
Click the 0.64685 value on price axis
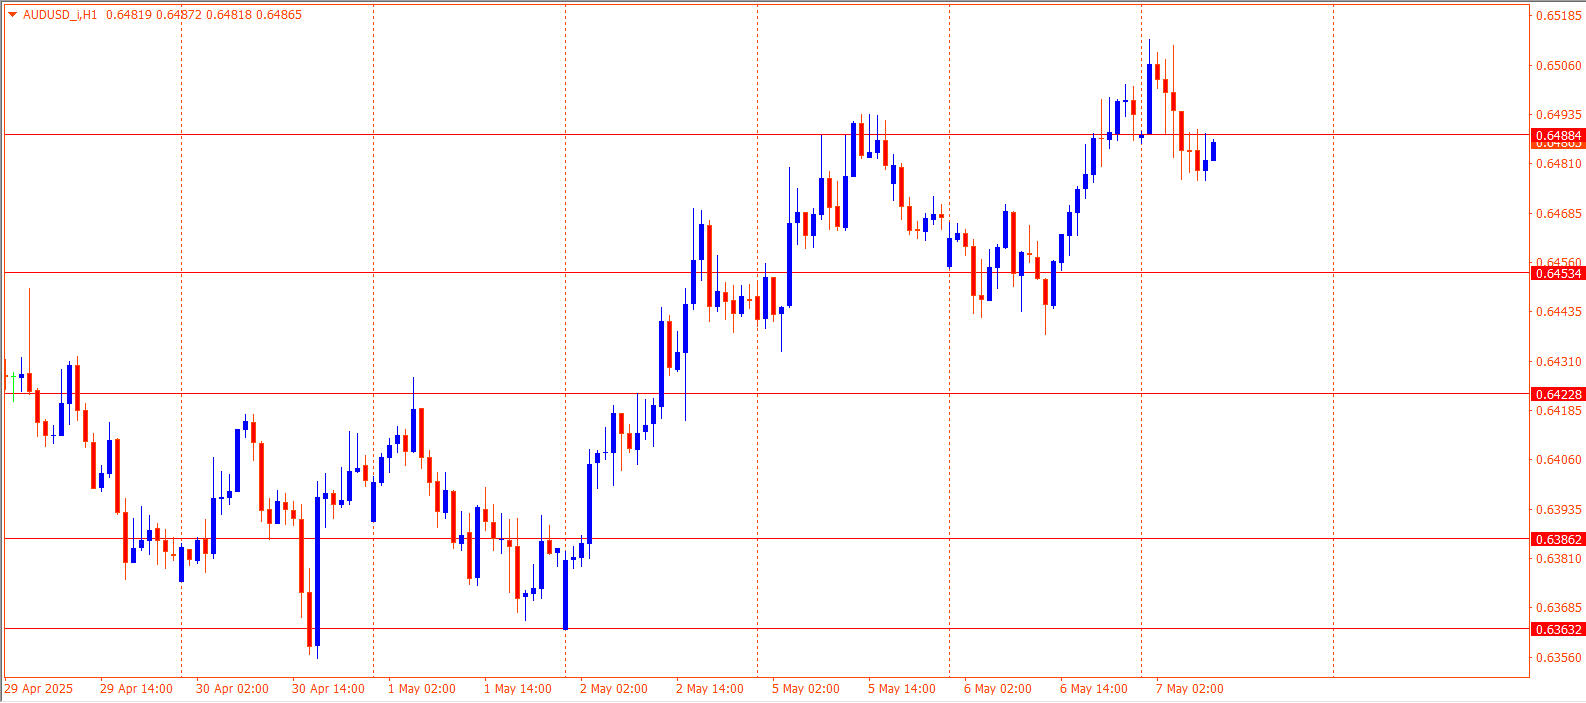[1559, 214]
